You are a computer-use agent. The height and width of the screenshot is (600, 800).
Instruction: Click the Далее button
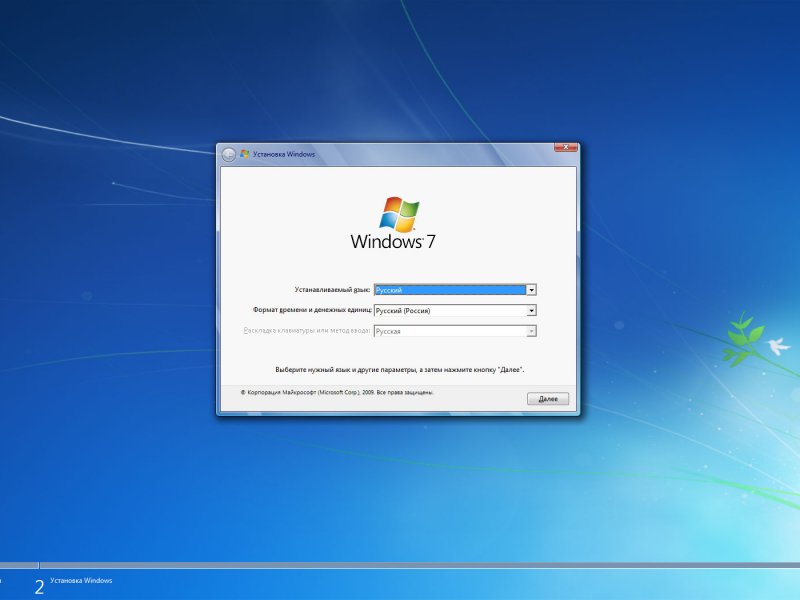[548, 399]
